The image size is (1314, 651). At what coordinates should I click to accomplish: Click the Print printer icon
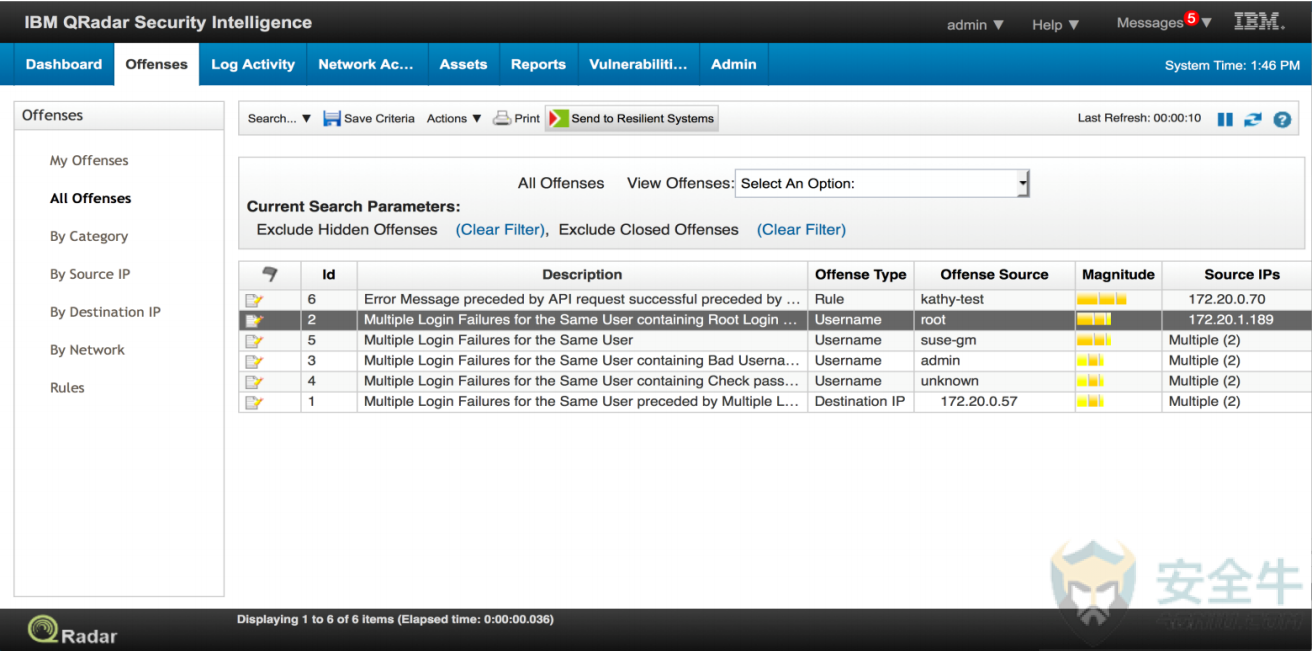(x=502, y=118)
